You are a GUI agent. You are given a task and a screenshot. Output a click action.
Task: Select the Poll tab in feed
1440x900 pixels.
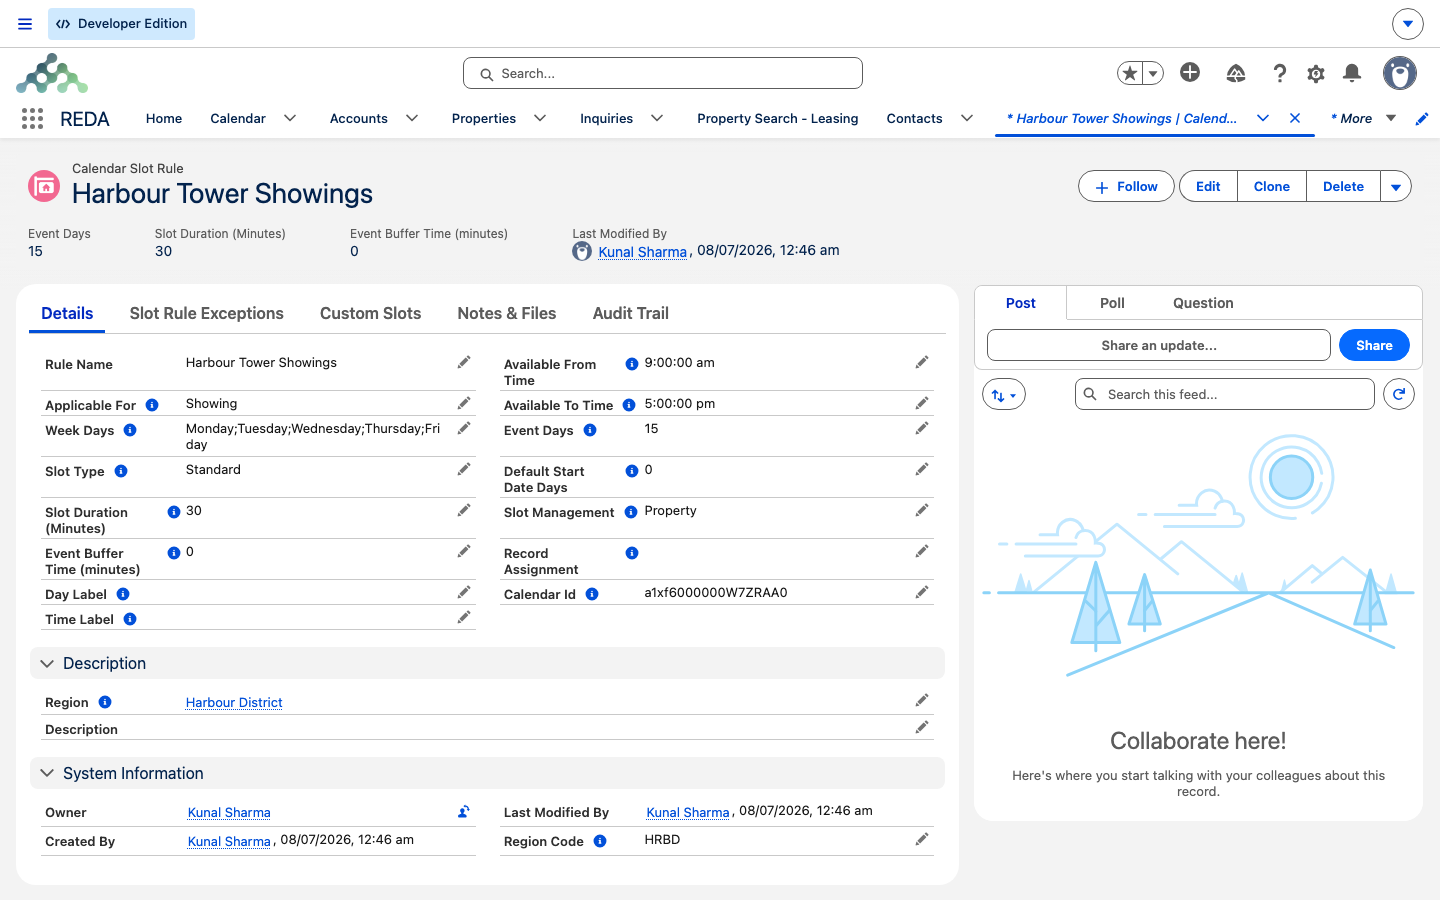[x=1112, y=303]
